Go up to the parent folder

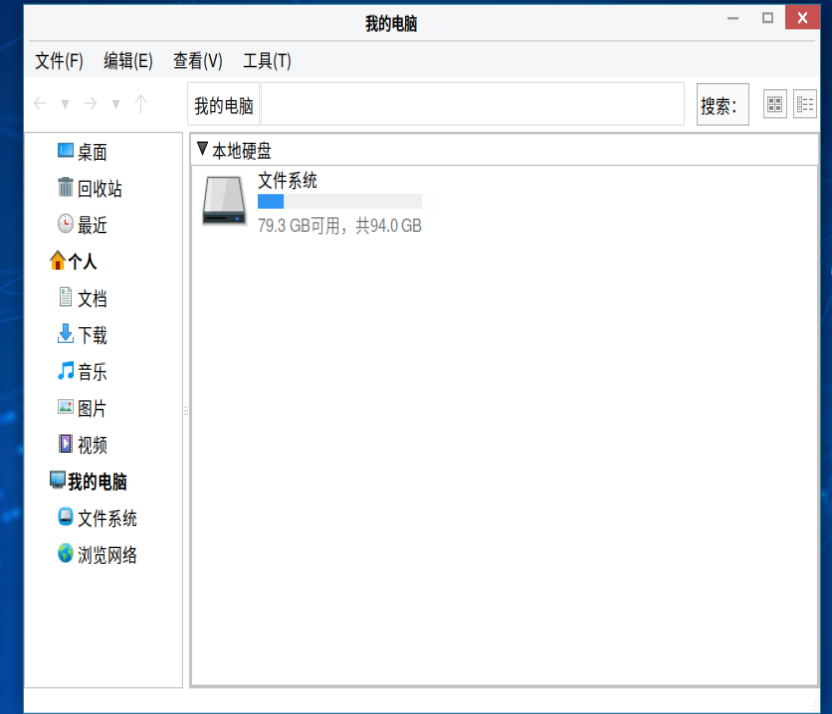[141, 104]
